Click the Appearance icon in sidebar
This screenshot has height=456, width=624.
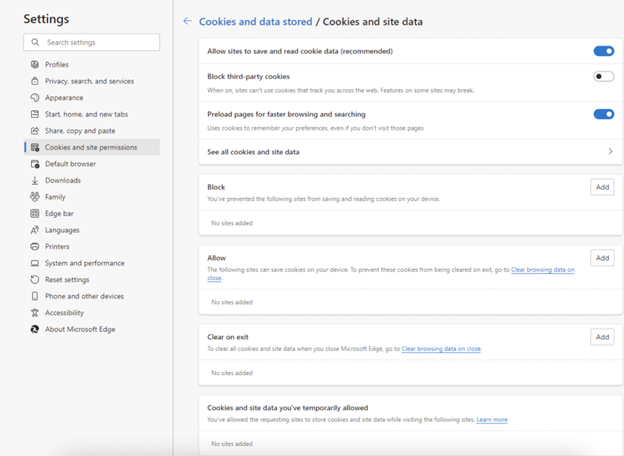point(35,97)
